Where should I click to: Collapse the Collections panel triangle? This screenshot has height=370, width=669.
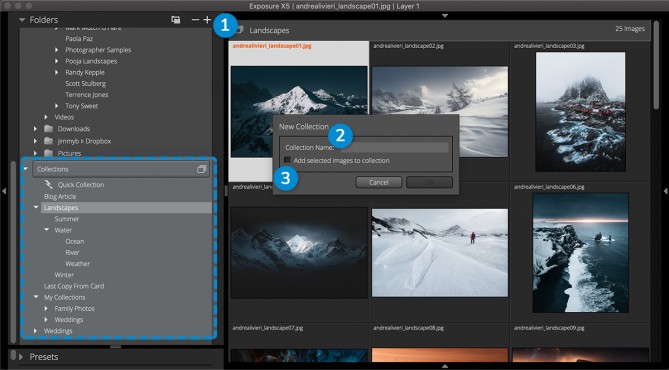[x=25, y=169]
